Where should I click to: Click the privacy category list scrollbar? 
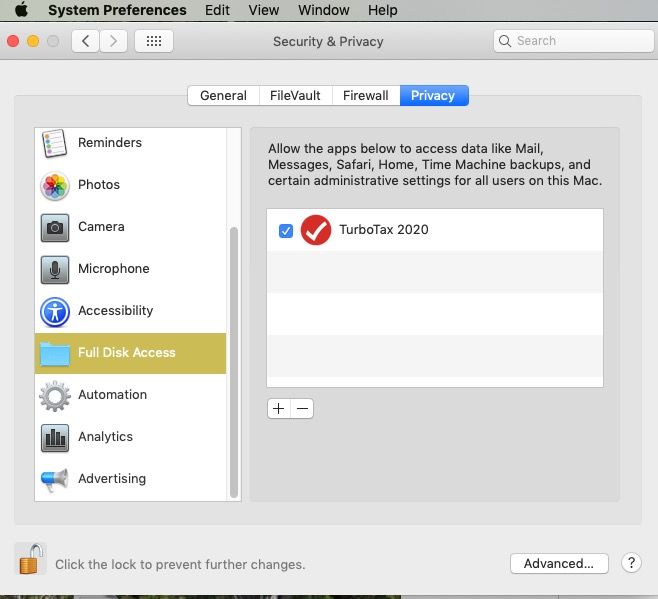point(234,362)
